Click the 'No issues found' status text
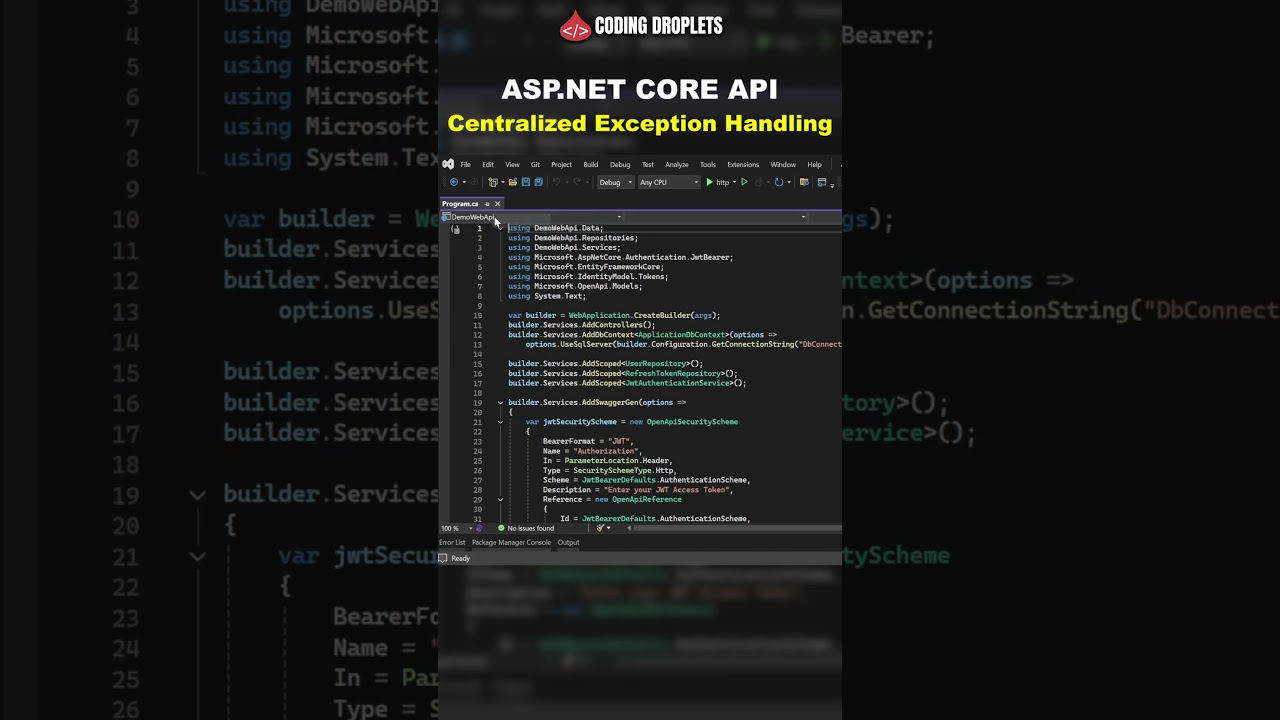Image resolution: width=1280 pixels, height=720 pixels. pos(530,528)
